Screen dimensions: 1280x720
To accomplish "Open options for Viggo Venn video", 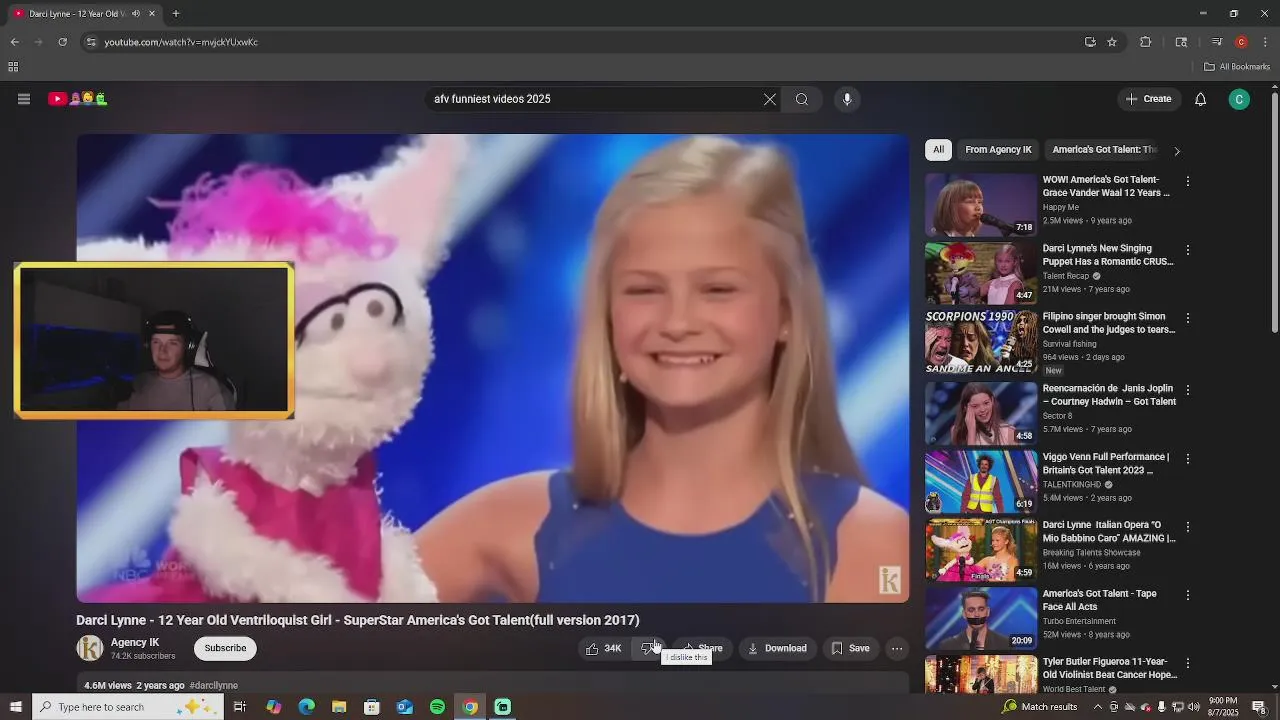I will point(1188,459).
